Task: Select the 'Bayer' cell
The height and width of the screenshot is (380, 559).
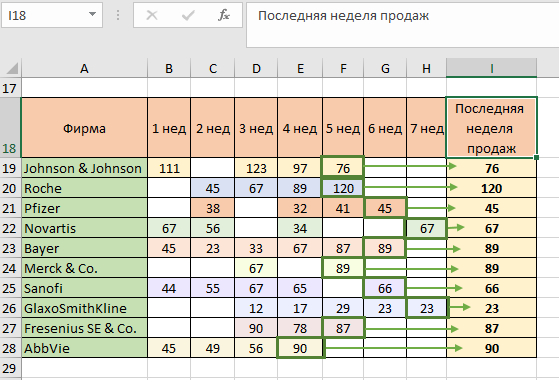Action: pyautogui.click(x=84, y=248)
